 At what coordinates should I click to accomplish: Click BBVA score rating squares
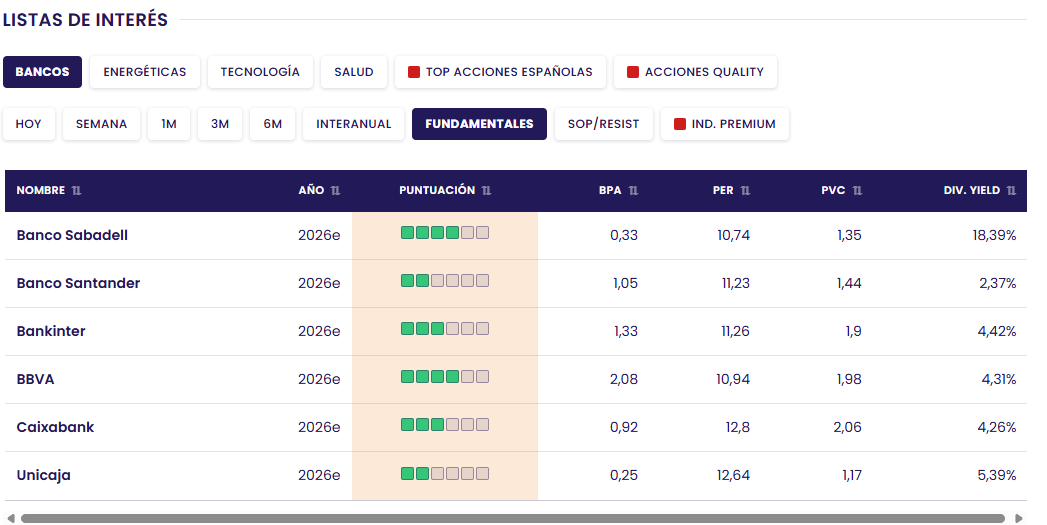pos(445,377)
